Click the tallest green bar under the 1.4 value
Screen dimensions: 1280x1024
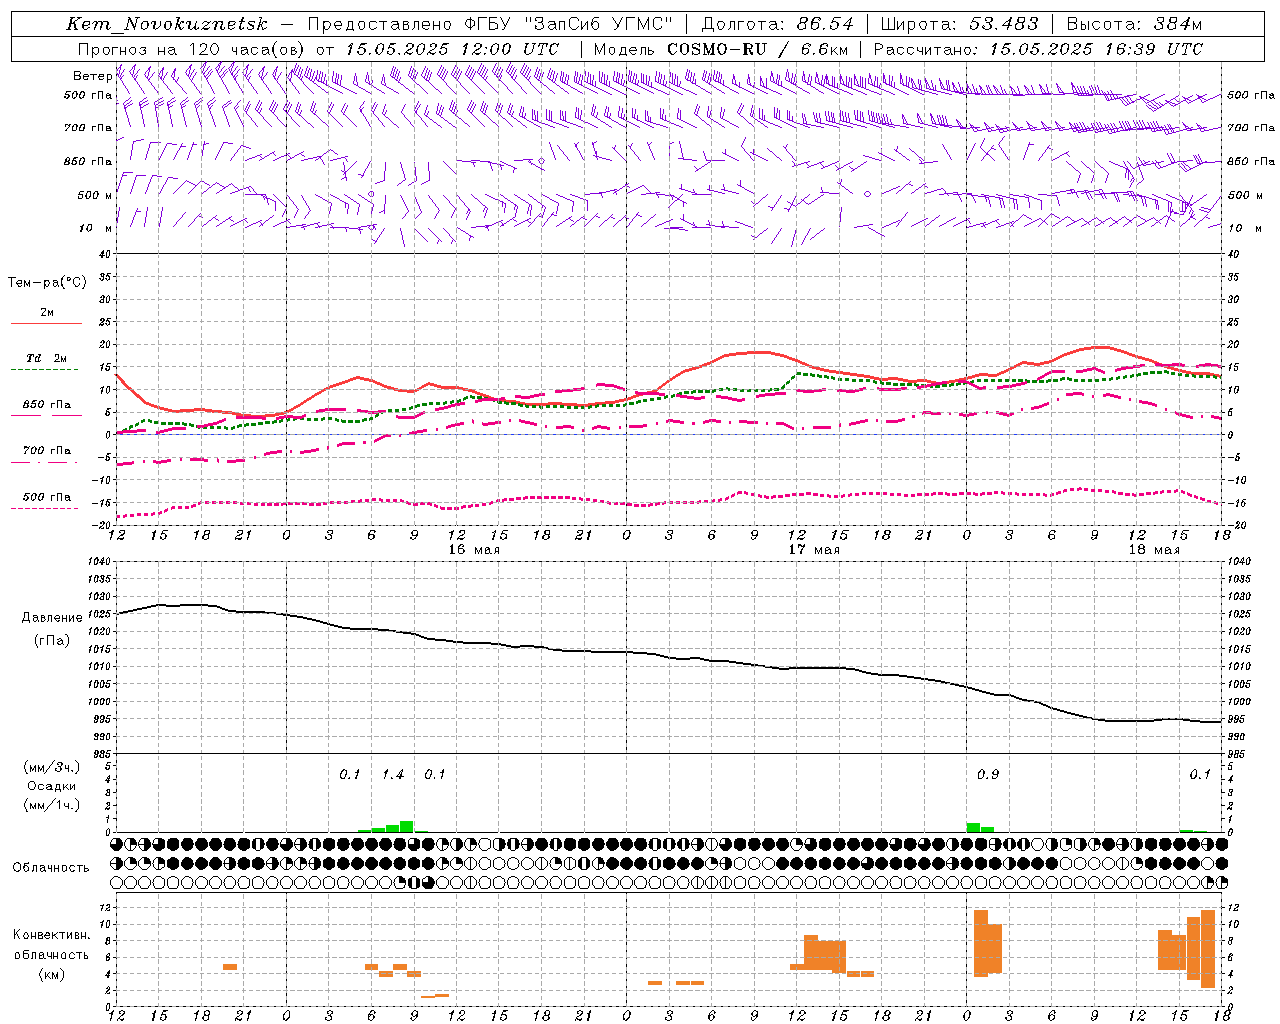[x=407, y=826]
